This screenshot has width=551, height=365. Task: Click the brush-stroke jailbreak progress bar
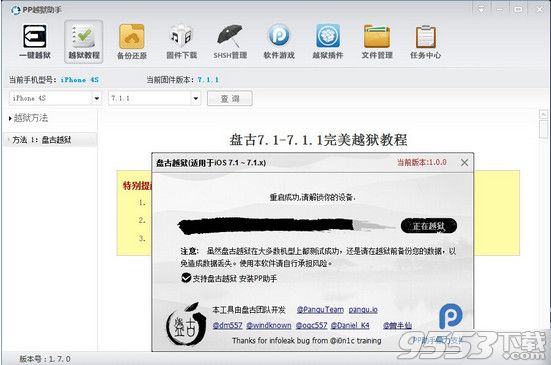(286, 226)
